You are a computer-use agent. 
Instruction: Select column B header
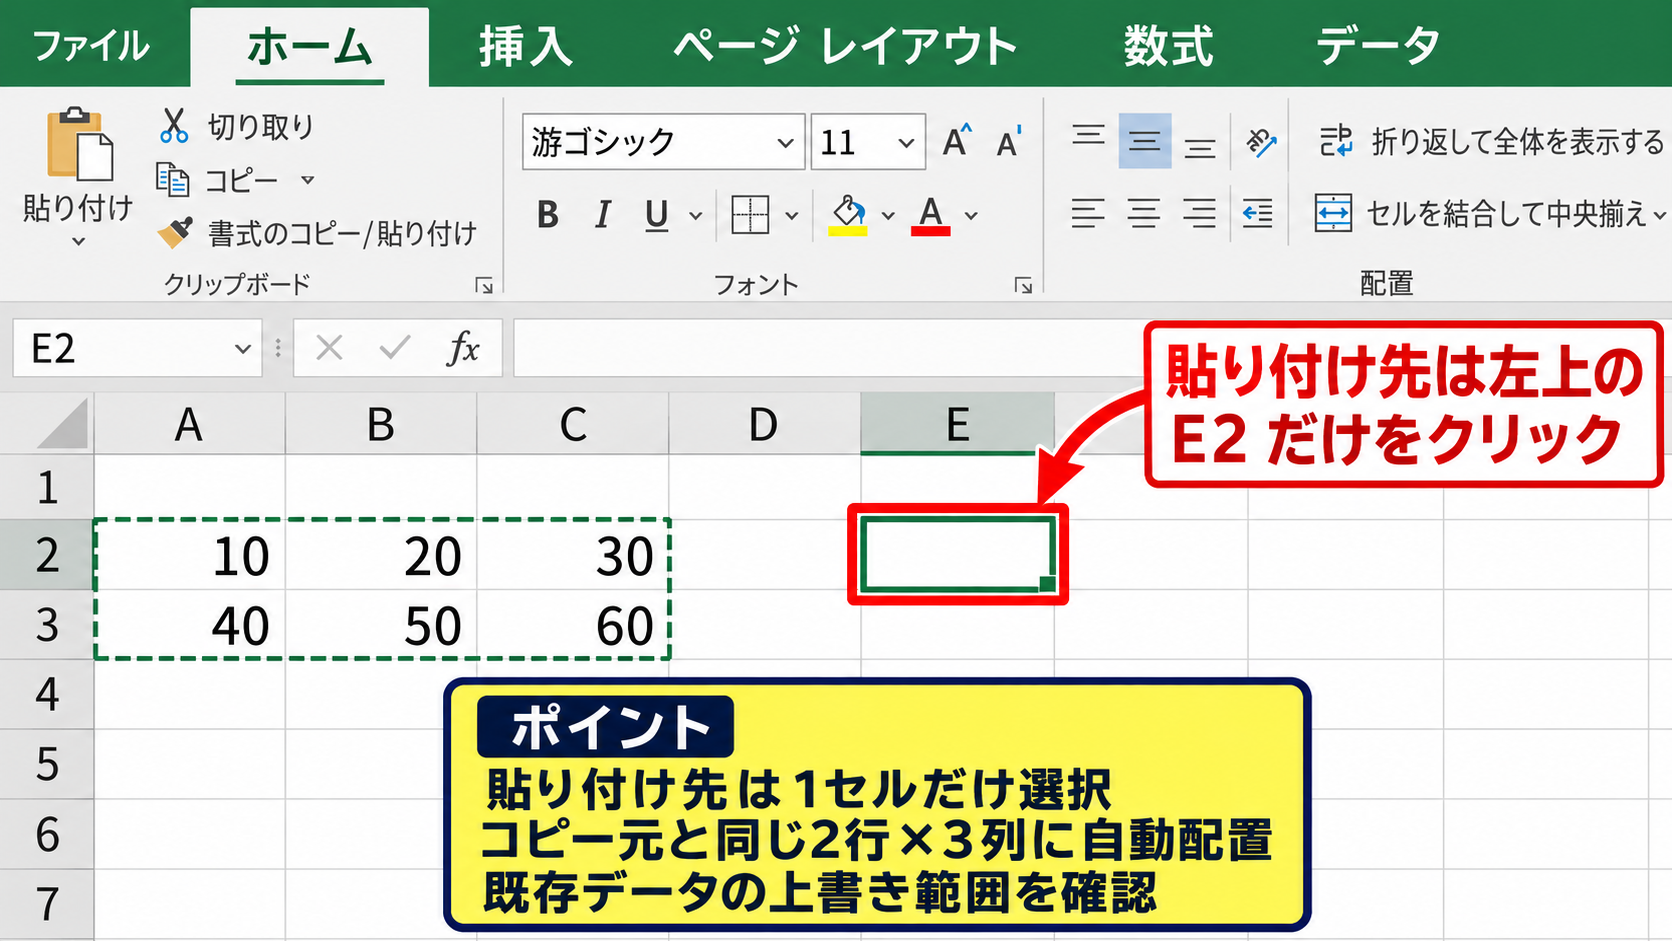coord(381,425)
